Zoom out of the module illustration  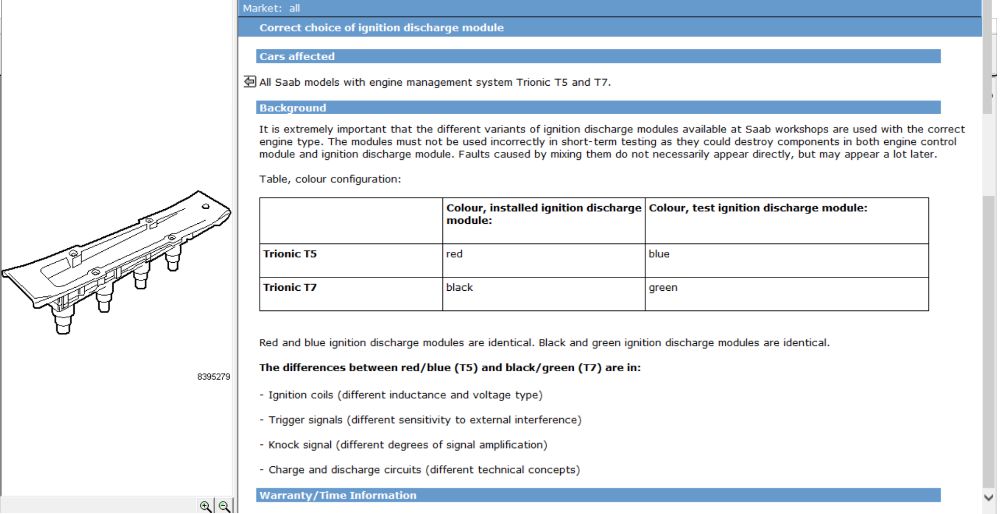point(224,506)
